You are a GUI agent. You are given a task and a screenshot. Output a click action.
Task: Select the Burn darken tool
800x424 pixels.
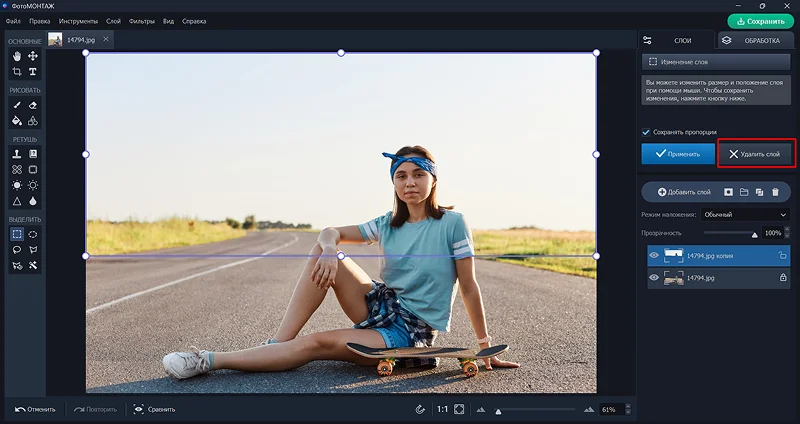tap(33, 185)
